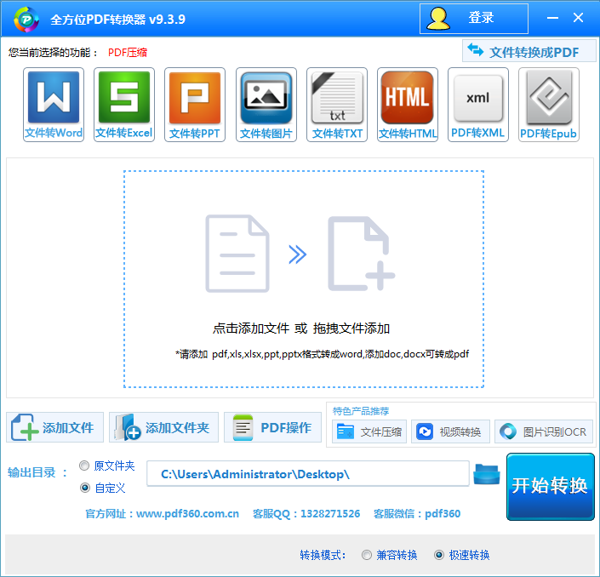Select the 文件转HTML conversion icon
Image resolution: width=600 pixels, height=577 pixels.
pos(408,104)
